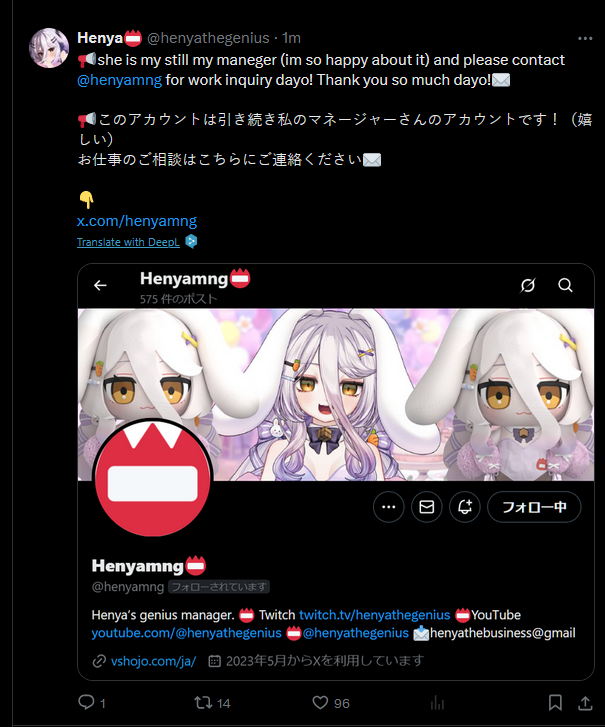This screenshot has width=605, height=727.
Task: Click the circular slashed icon beside search
Action: click(x=528, y=285)
